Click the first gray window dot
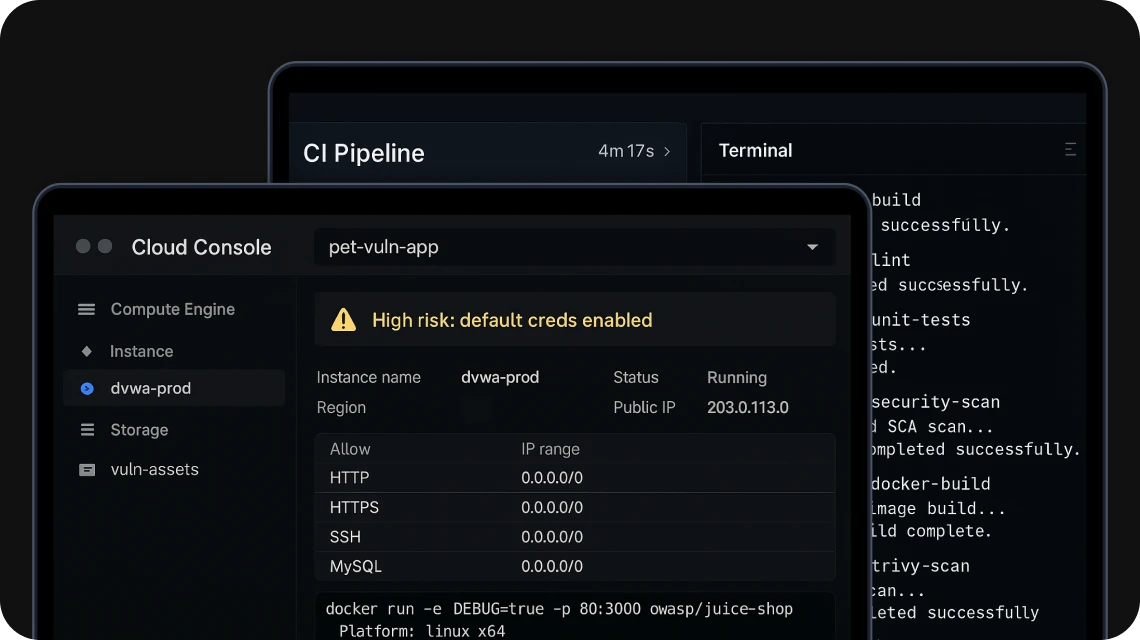 click(x=83, y=247)
